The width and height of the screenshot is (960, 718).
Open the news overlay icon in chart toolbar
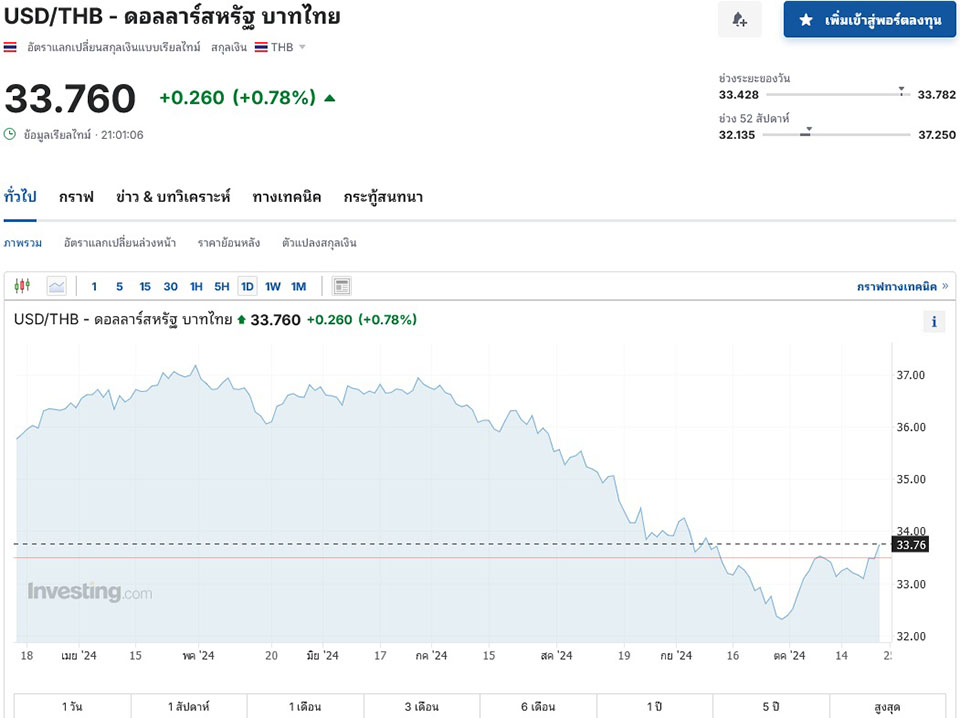point(342,287)
